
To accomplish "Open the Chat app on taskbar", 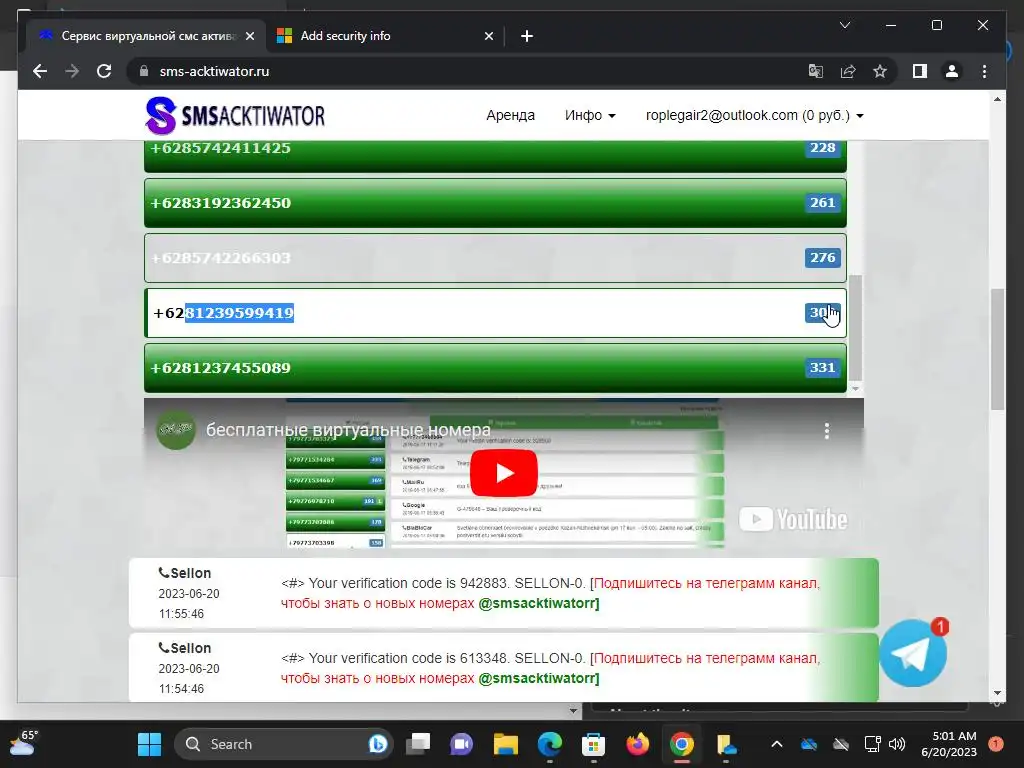I will (x=462, y=744).
